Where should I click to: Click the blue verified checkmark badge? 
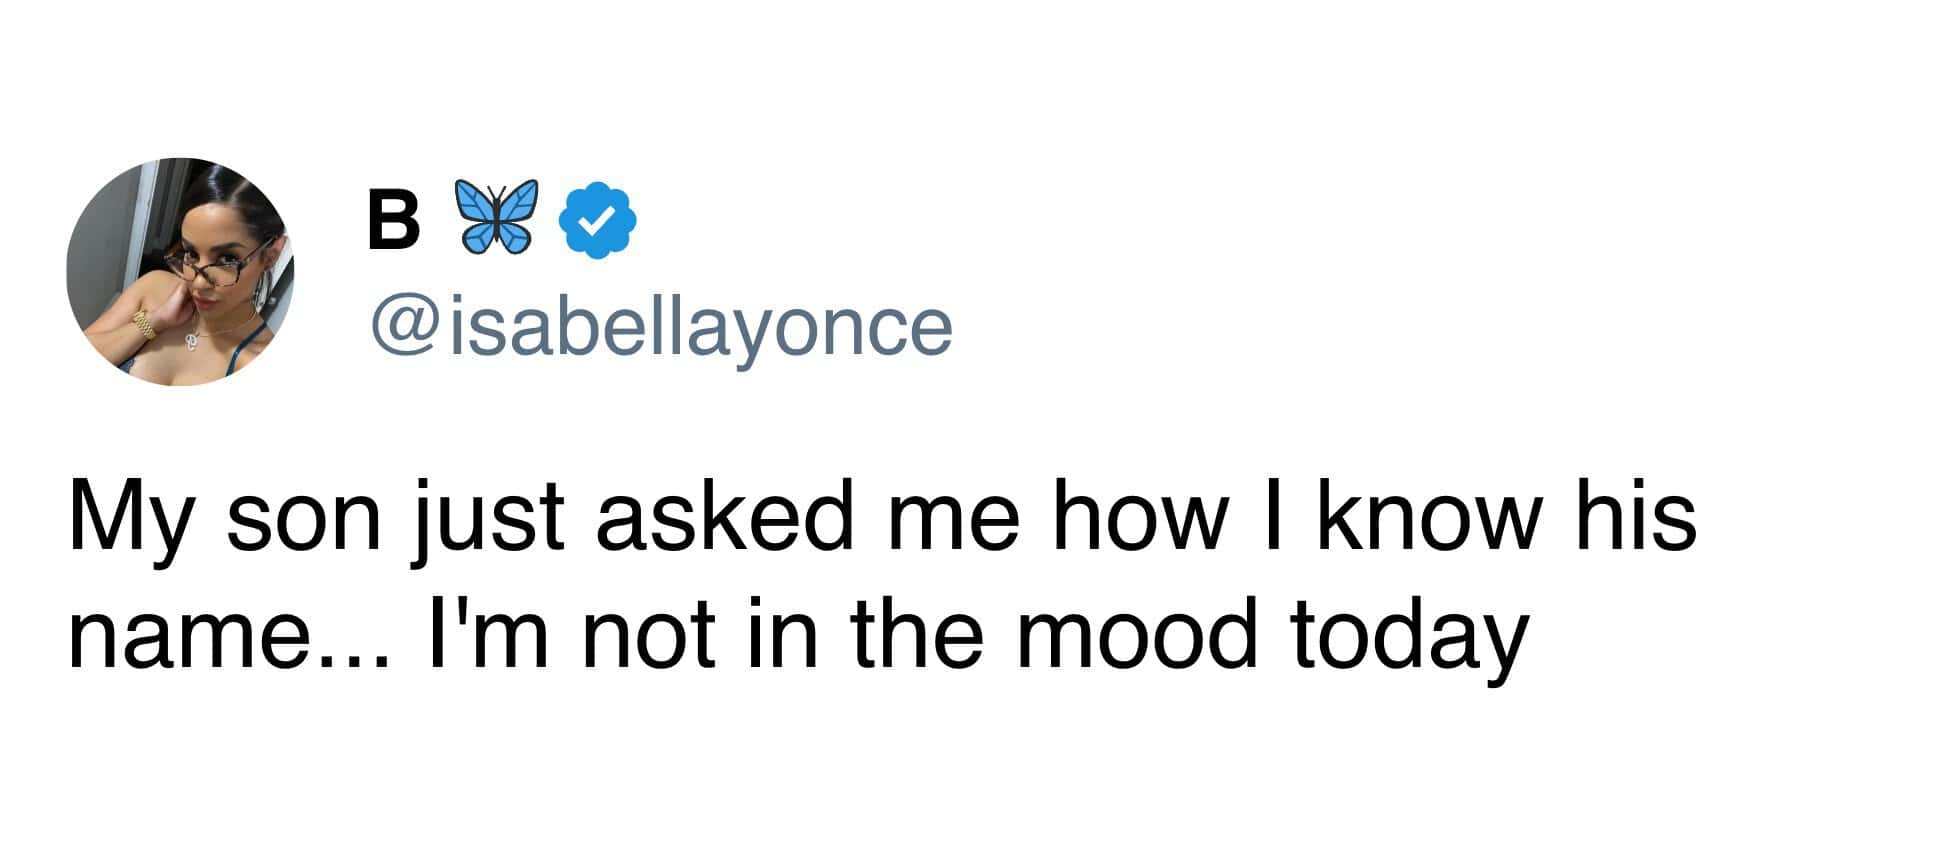[x=597, y=220]
